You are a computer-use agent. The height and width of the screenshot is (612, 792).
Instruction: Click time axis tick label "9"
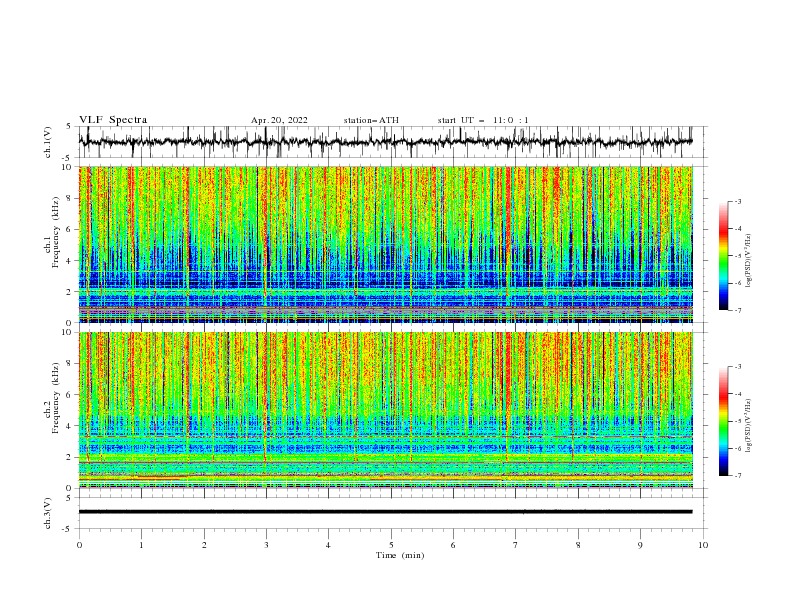click(x=640, y=545)
